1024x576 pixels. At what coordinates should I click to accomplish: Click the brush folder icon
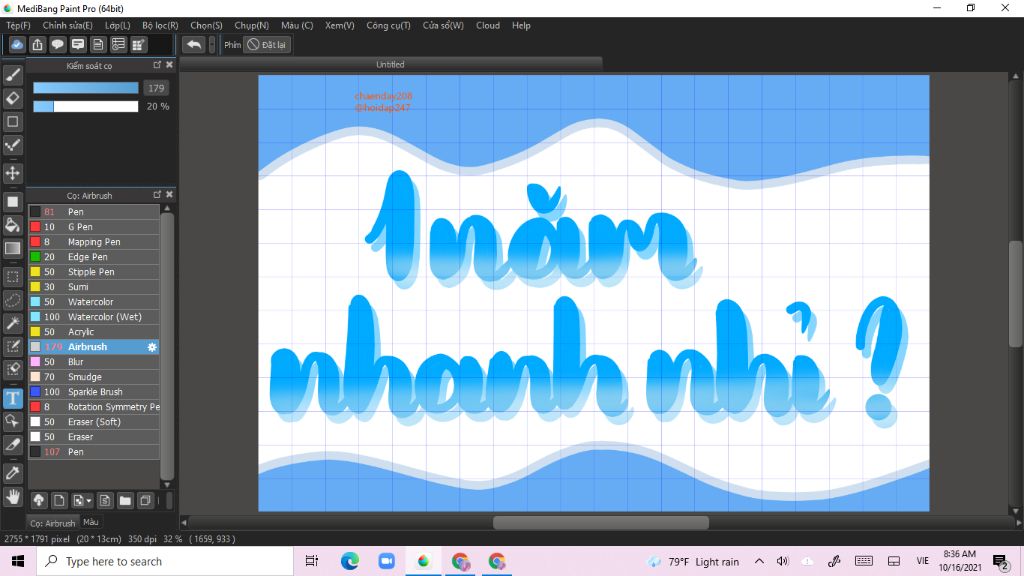click(125, 501)
